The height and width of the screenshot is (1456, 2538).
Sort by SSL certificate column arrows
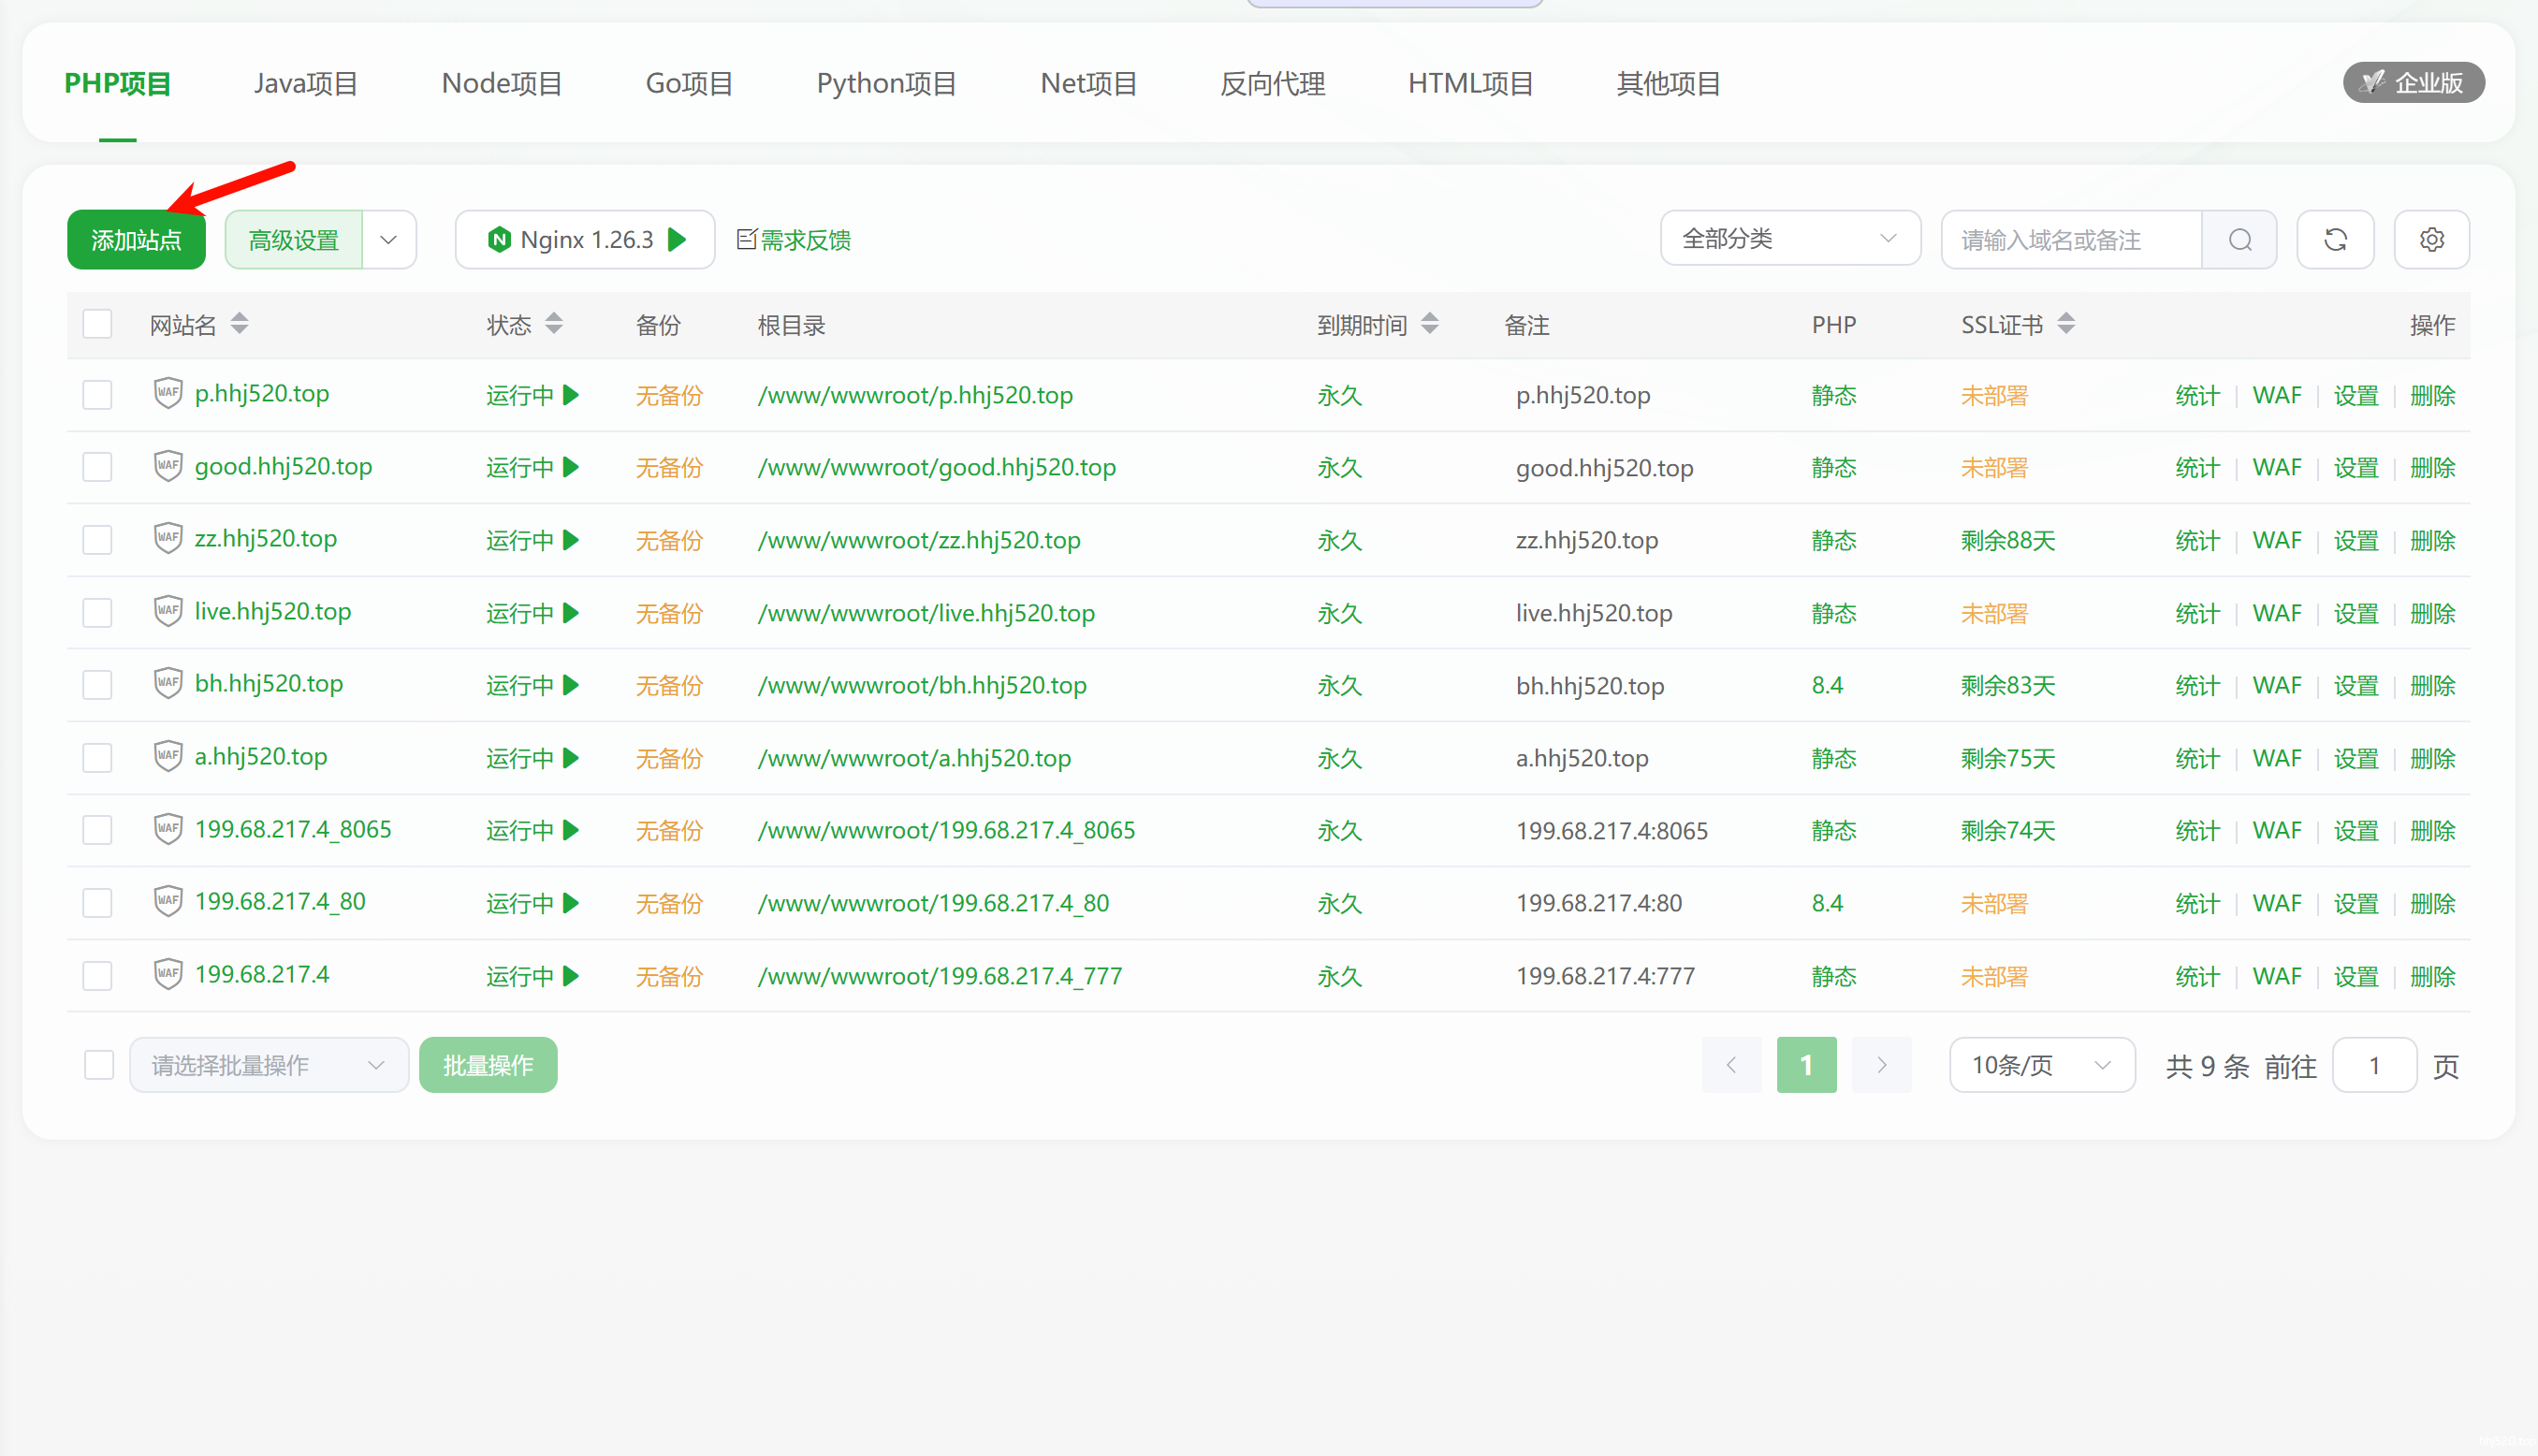[x=2066, y=324]
